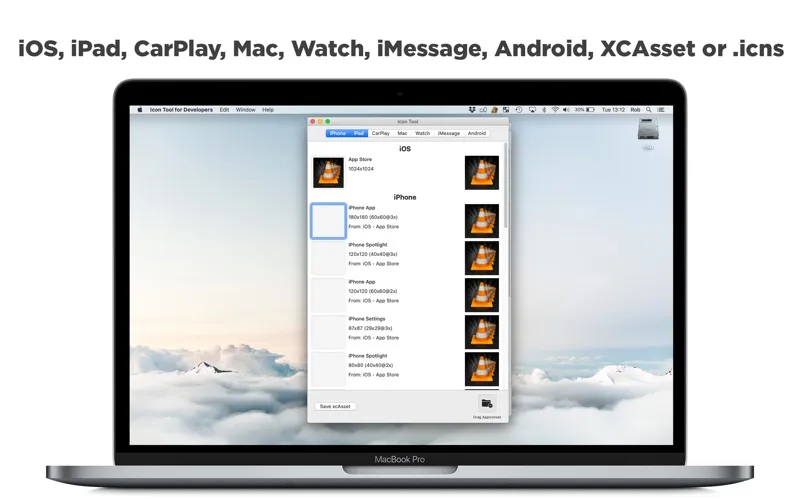The width and height of the screenshot is (800, 500).
Task: Click the "App Store" row label
Action: [360, 160]
